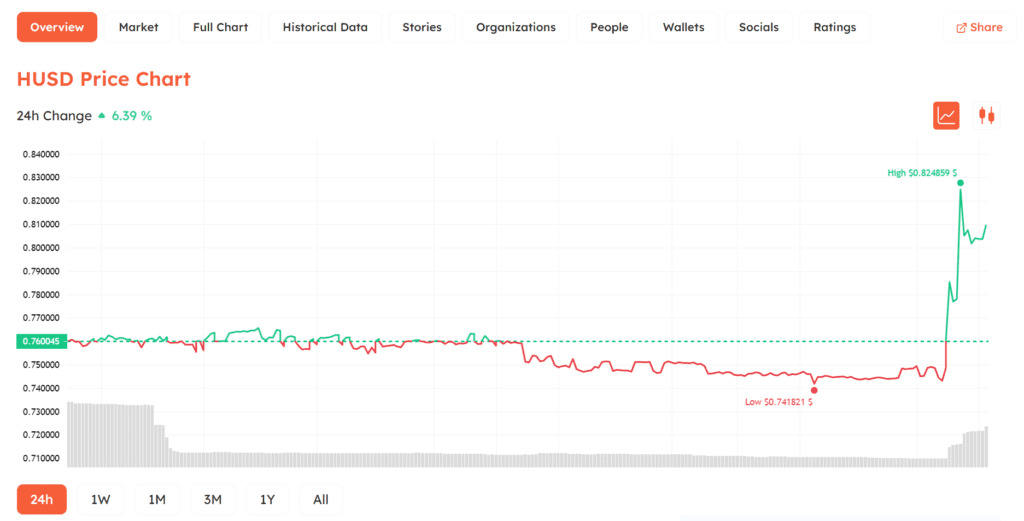Click the red Low price marker dot
Image resolution: width=1024 pixels, height=521 pixels.
click(x=814, y=390)
